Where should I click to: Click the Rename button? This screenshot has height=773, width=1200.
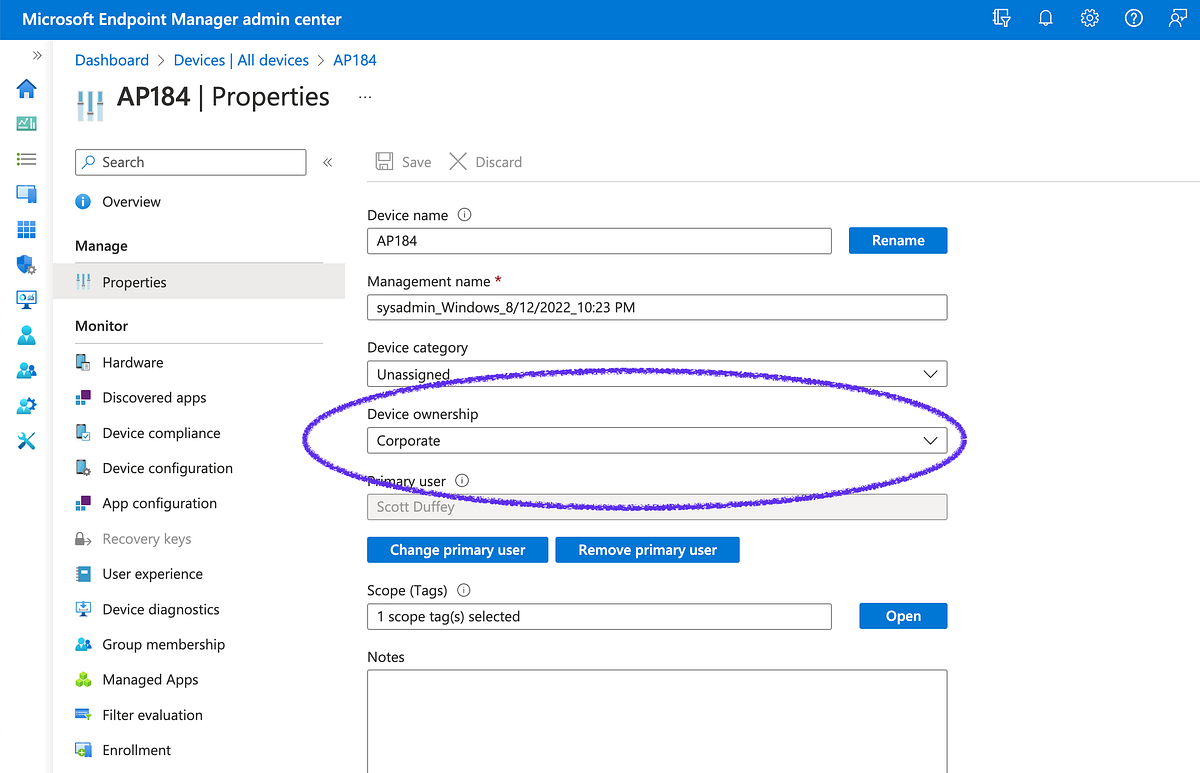click(x=897, y=240)
